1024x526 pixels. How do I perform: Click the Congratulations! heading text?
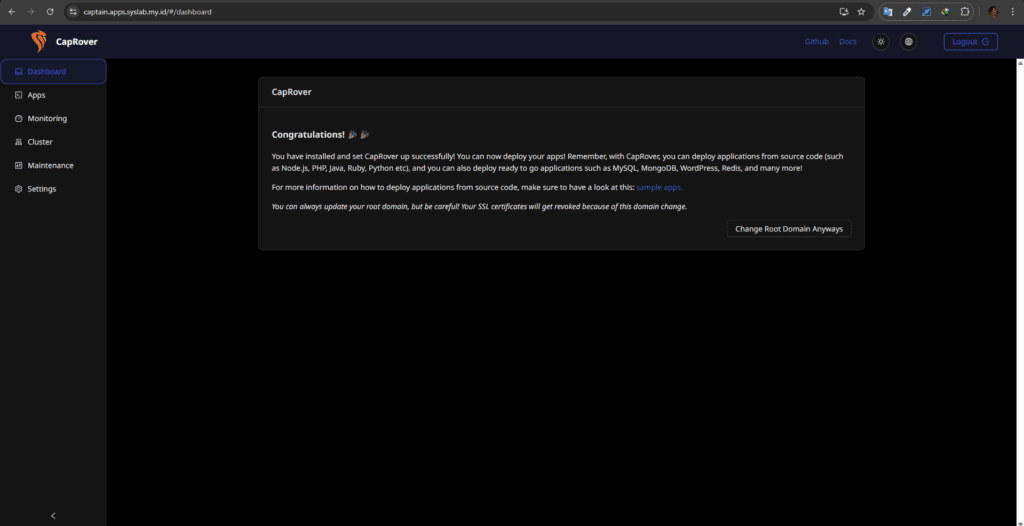(x=308, y=135)
